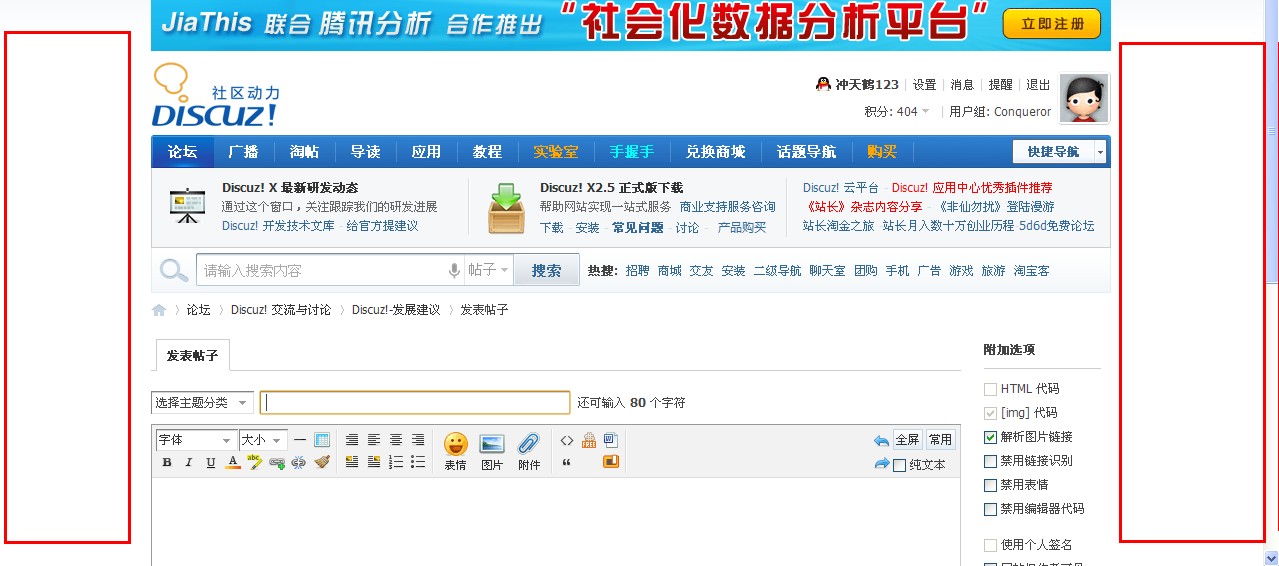The height and width of the screenshot is (566, 1279).
Task: Align text to the left
Action: click(x=374, y=440)
